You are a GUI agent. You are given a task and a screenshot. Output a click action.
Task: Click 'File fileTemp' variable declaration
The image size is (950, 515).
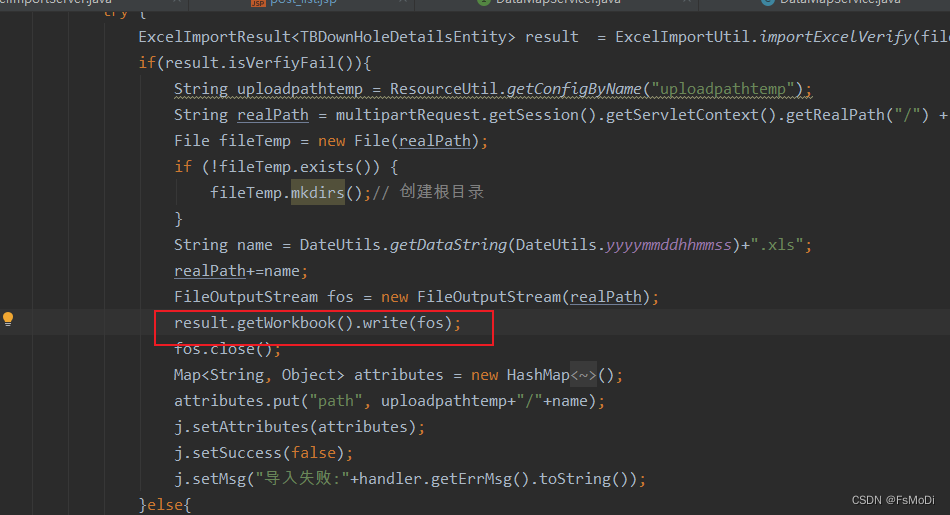pos(233,141)
